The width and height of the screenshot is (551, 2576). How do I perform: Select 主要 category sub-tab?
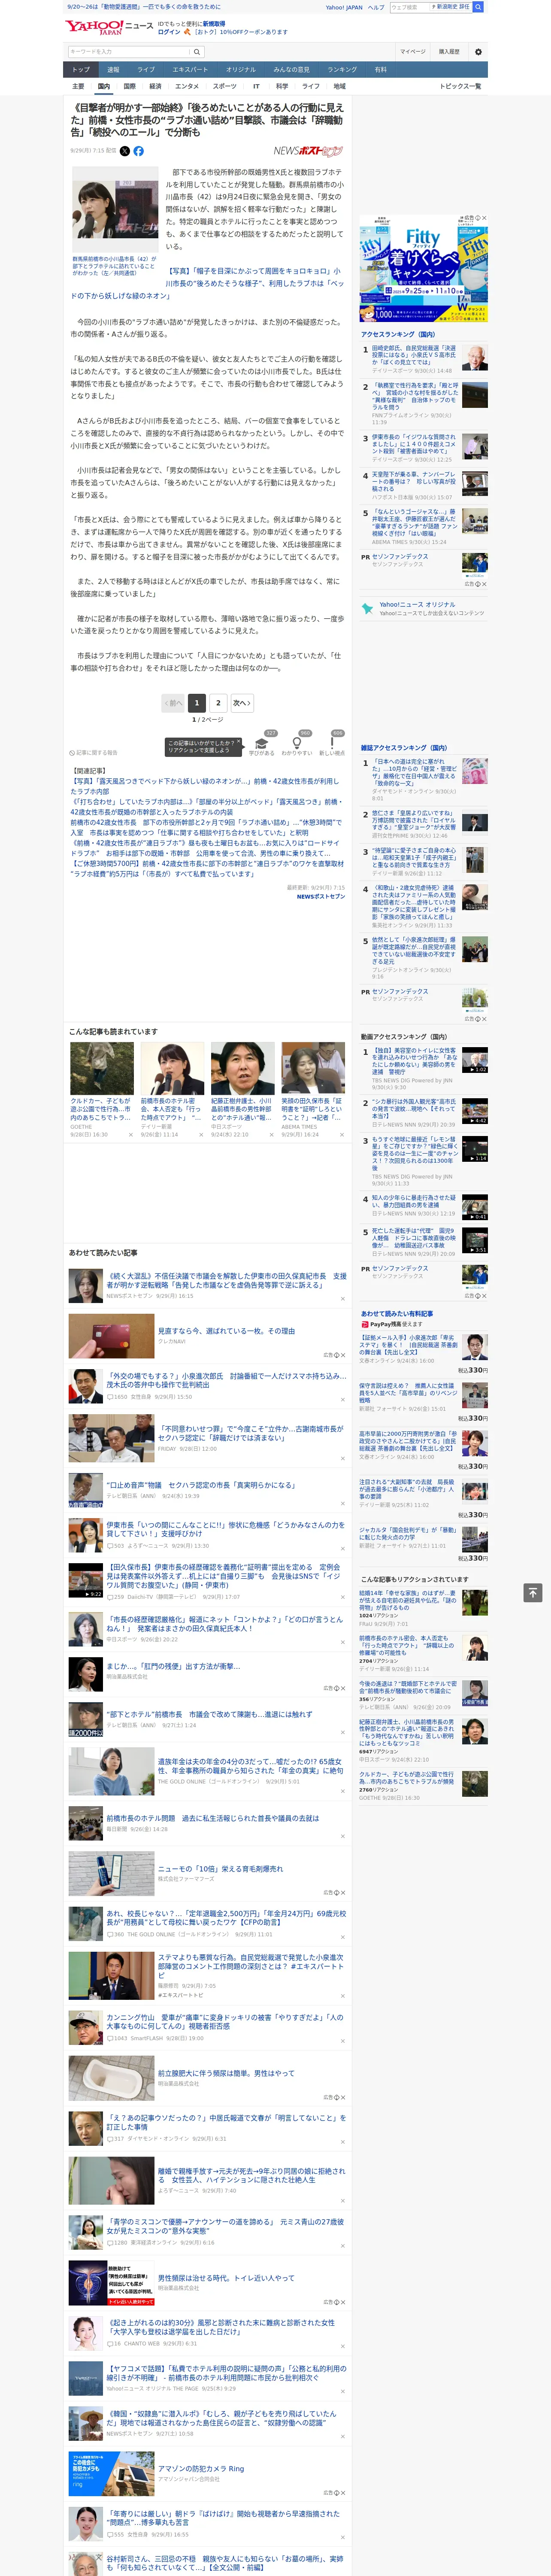(78, 86)
